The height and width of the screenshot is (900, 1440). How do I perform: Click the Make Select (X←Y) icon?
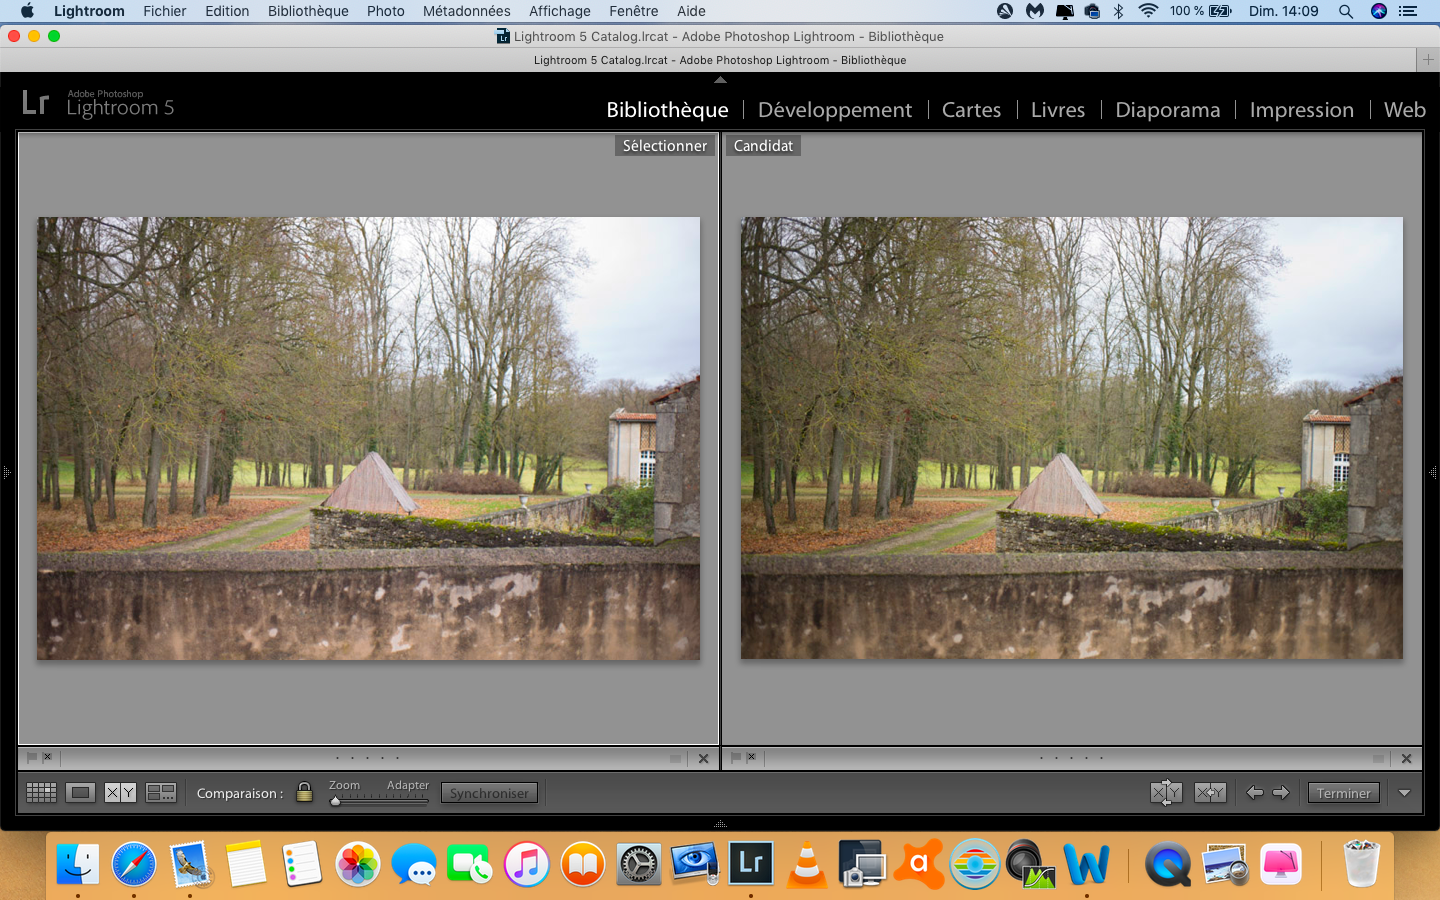[1210, 793]
